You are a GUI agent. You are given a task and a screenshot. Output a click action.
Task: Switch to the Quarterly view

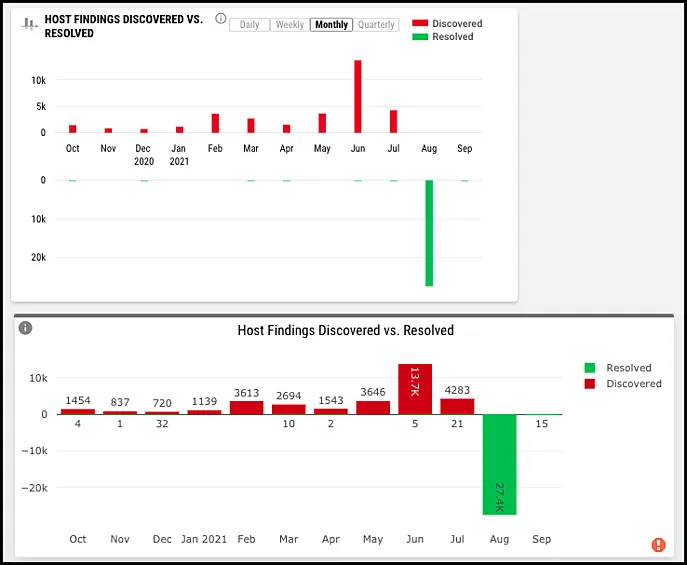(x=376, y=25)
